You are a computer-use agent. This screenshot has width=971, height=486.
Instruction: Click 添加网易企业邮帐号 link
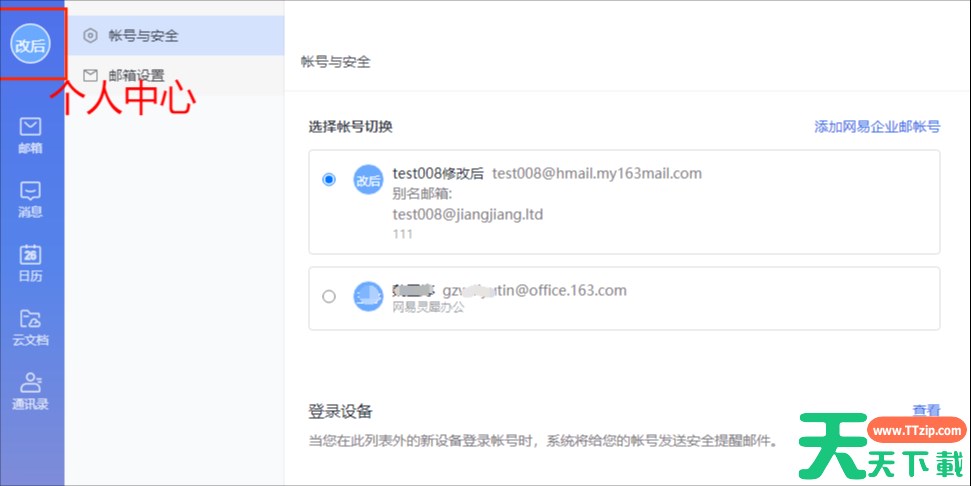tap(877, 127)
